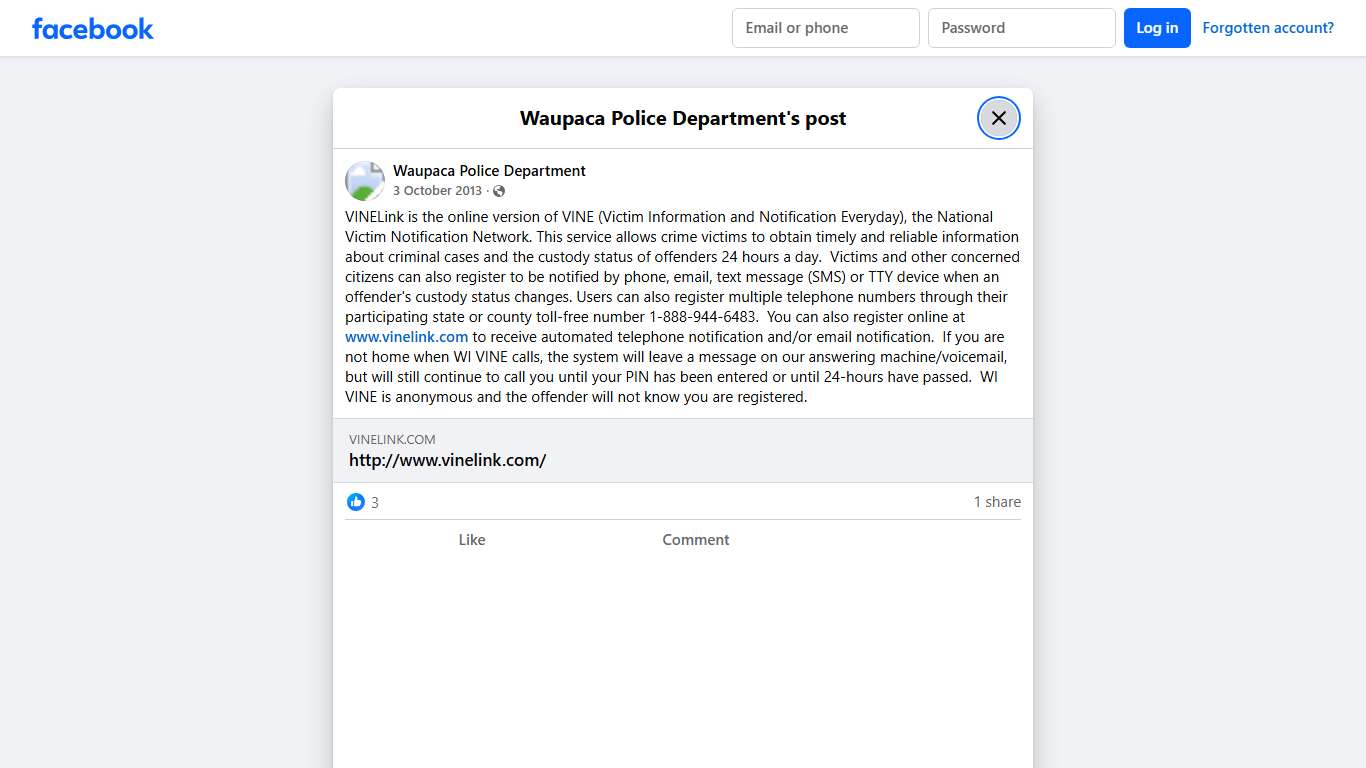1366x768 pixels.
Task: Open Waupaca Police Department's profile picture
Action: 364,180
